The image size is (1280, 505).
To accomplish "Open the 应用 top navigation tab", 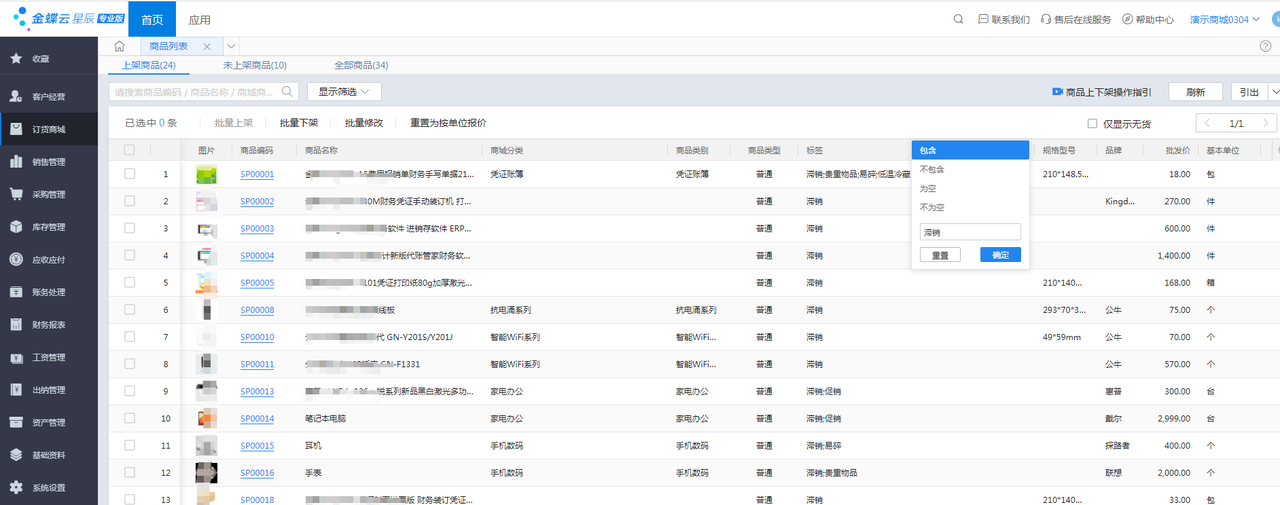I will click(199, 19).
